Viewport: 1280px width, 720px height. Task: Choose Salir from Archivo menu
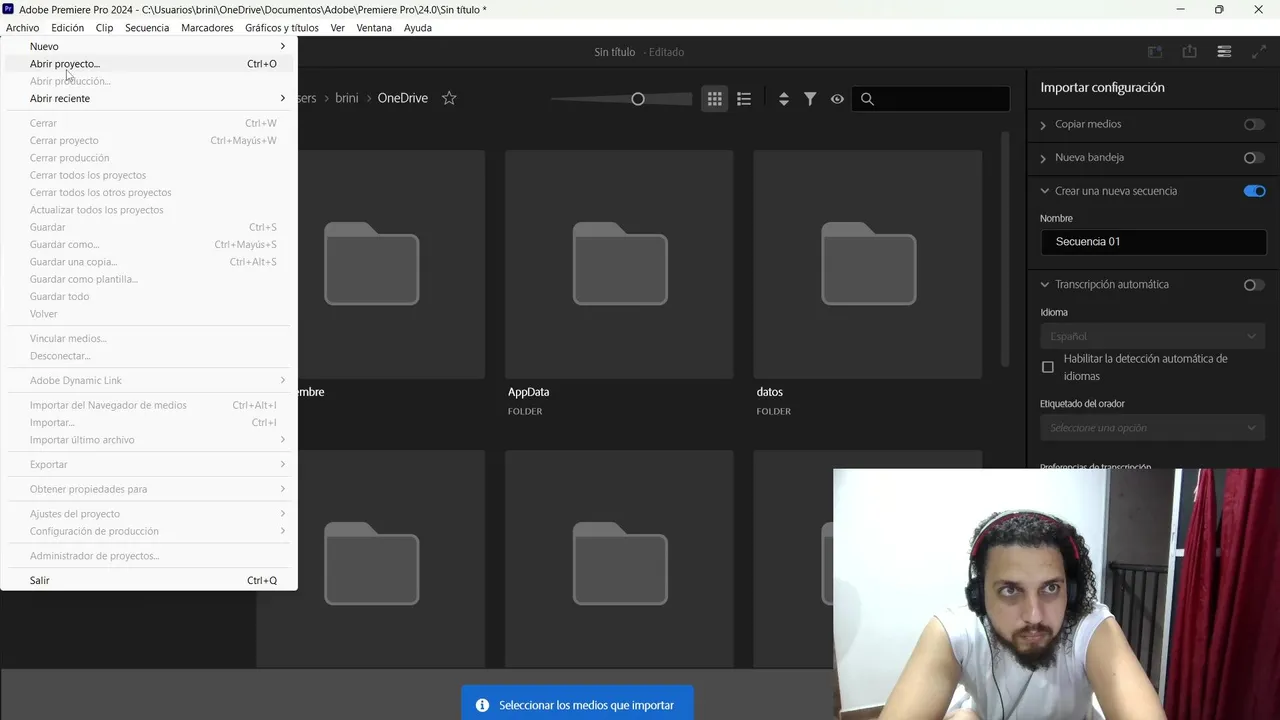pos(149,580)
